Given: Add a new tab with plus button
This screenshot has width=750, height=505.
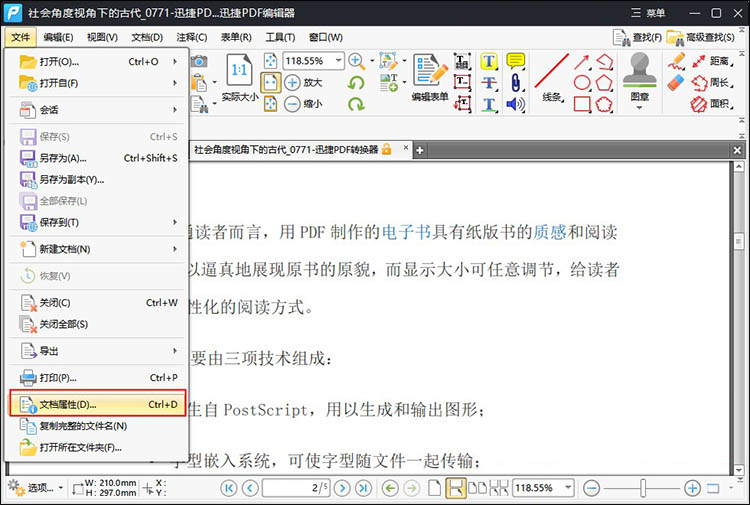Looking at the screenshot, I should point(419,150).
